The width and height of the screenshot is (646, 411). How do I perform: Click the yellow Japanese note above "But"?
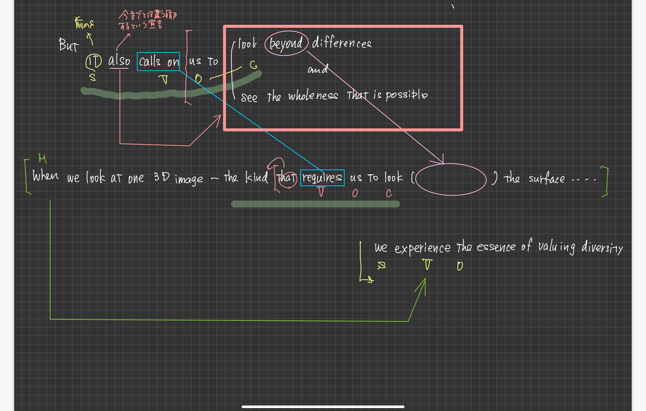pyautogui.click(x=84, y=22)
